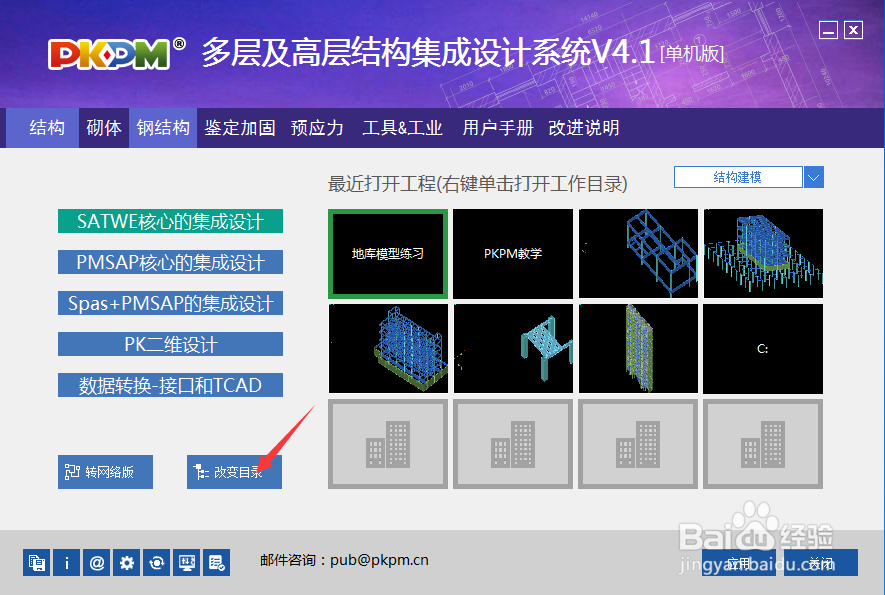Select the PKPM教学 project thumbnail
Image resolution: width=885 pixels, height=595 pixels.
[513, 253]
